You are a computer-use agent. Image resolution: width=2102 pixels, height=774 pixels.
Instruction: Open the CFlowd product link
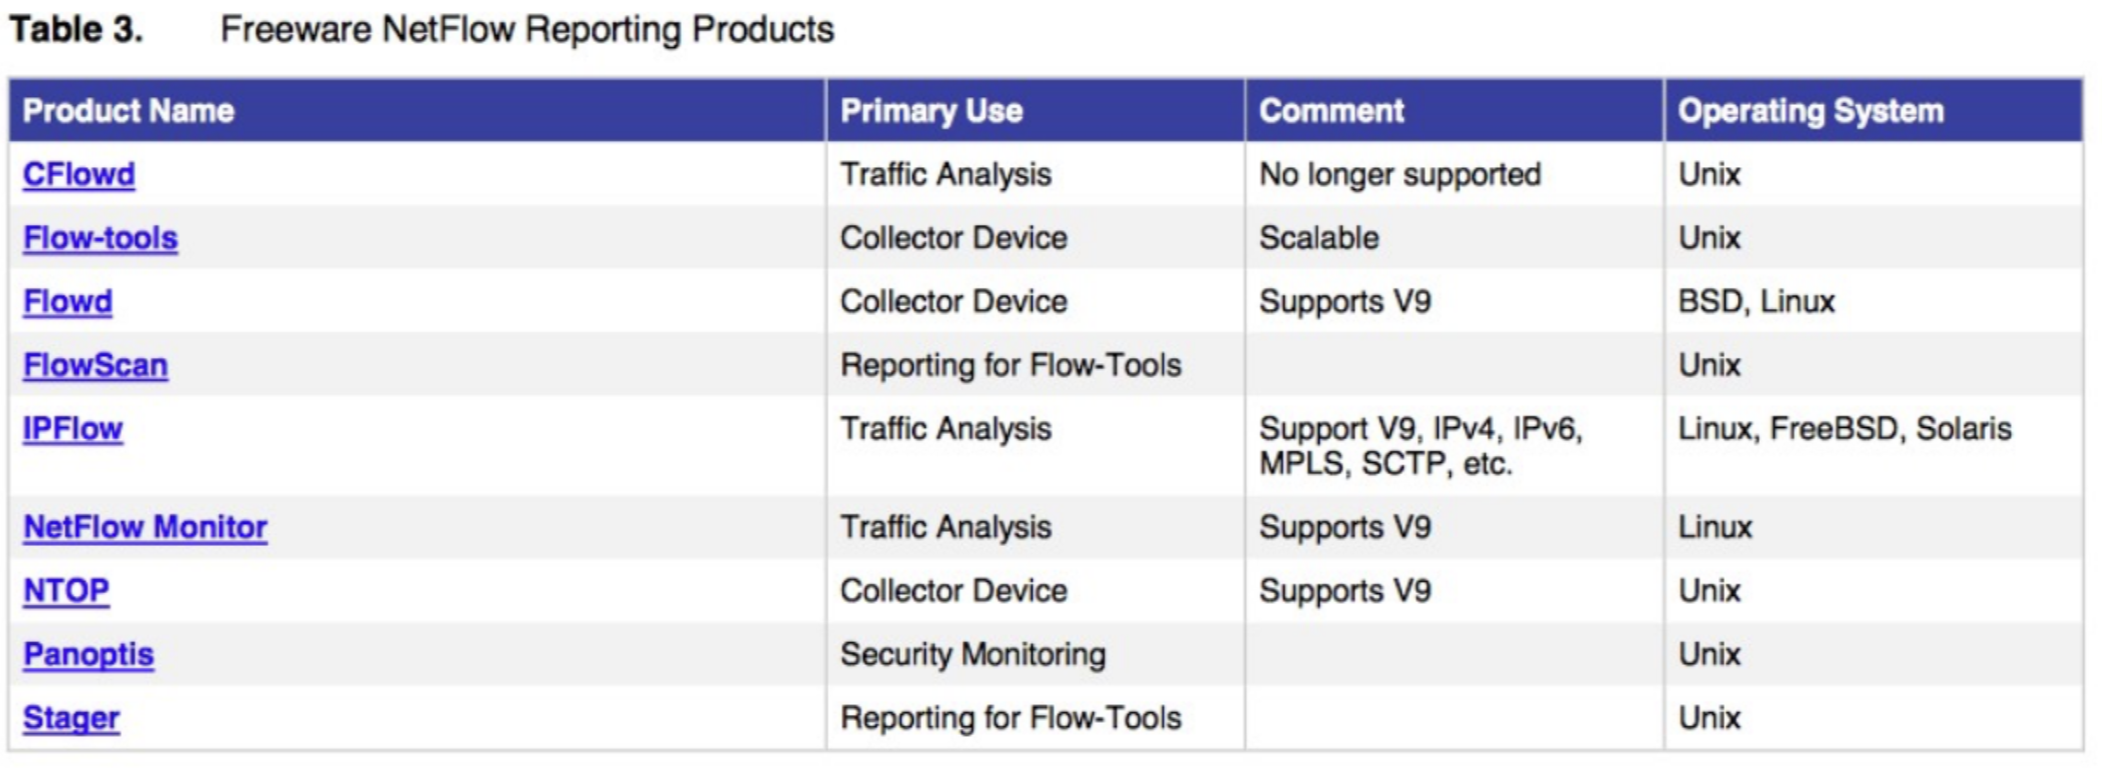(79, 174)
